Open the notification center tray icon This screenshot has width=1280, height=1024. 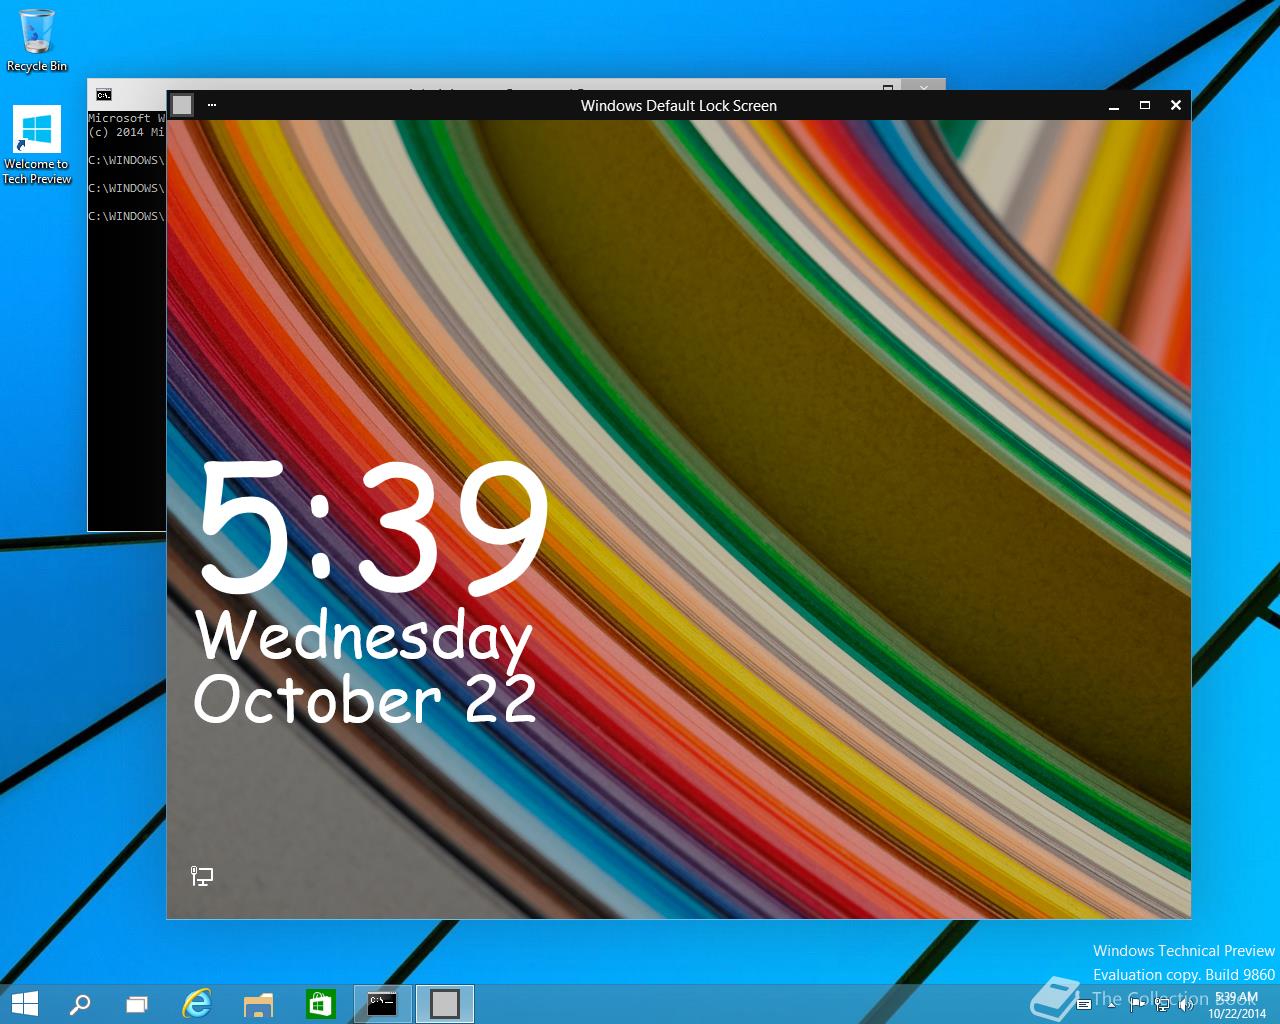click(1084, 1005)
